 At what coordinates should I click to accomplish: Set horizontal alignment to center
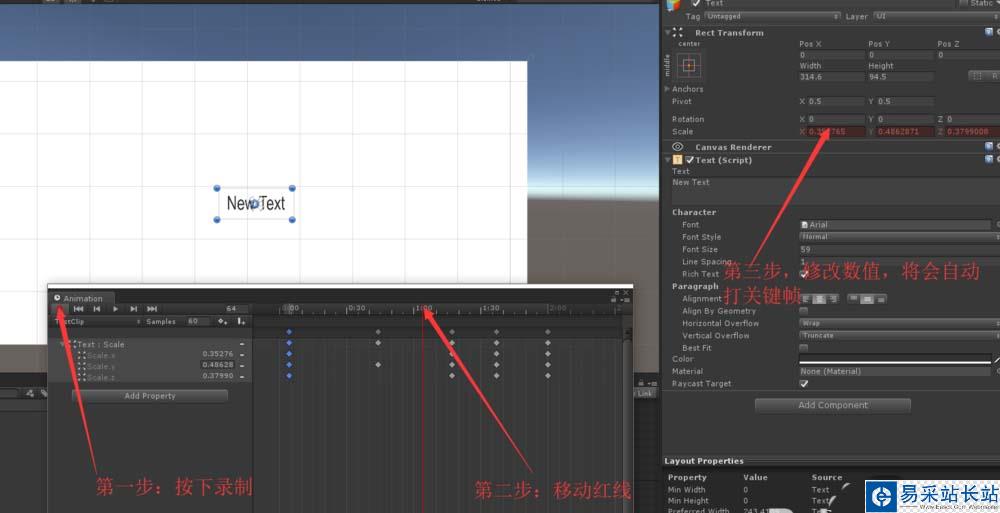[x=821, y=299]
